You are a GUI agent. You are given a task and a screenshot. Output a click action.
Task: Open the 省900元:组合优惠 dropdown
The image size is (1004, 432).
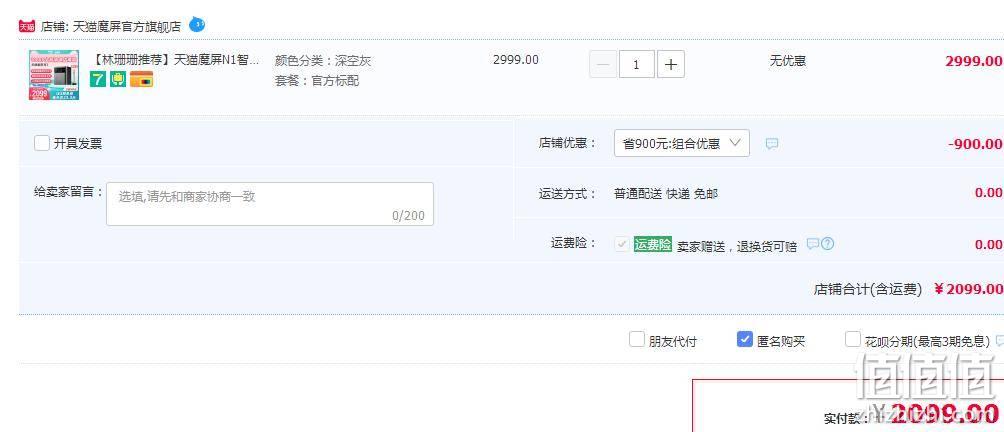point(681,143)
